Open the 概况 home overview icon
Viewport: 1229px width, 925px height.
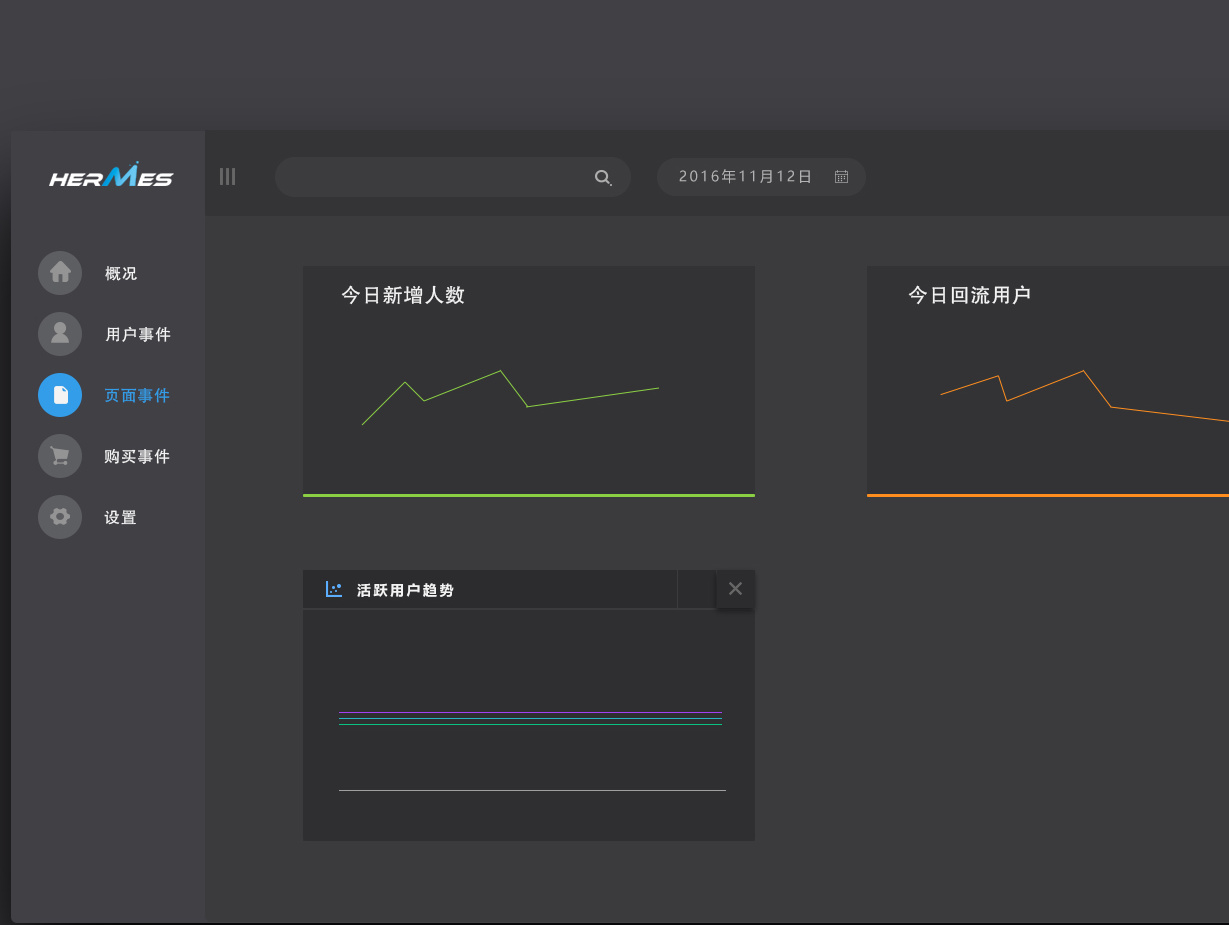(x=60, y=273)
